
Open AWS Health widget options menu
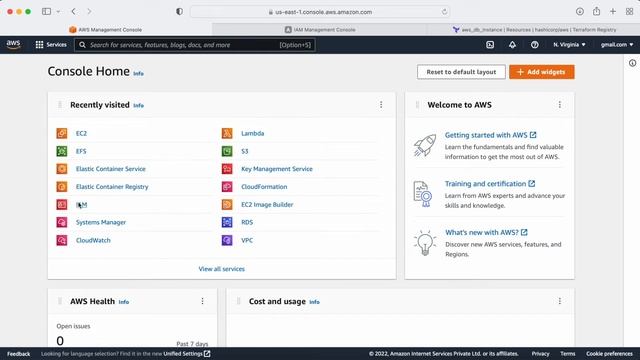(202, 301)
